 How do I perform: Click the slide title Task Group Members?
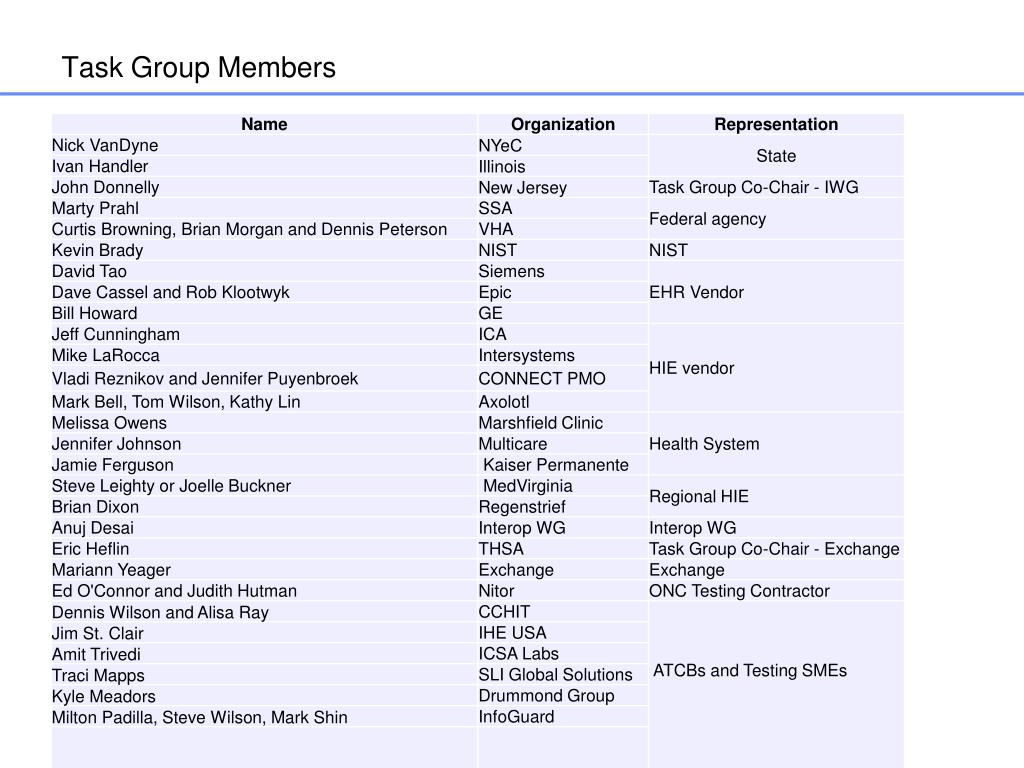pyautogui.click(x=199, y=68)
